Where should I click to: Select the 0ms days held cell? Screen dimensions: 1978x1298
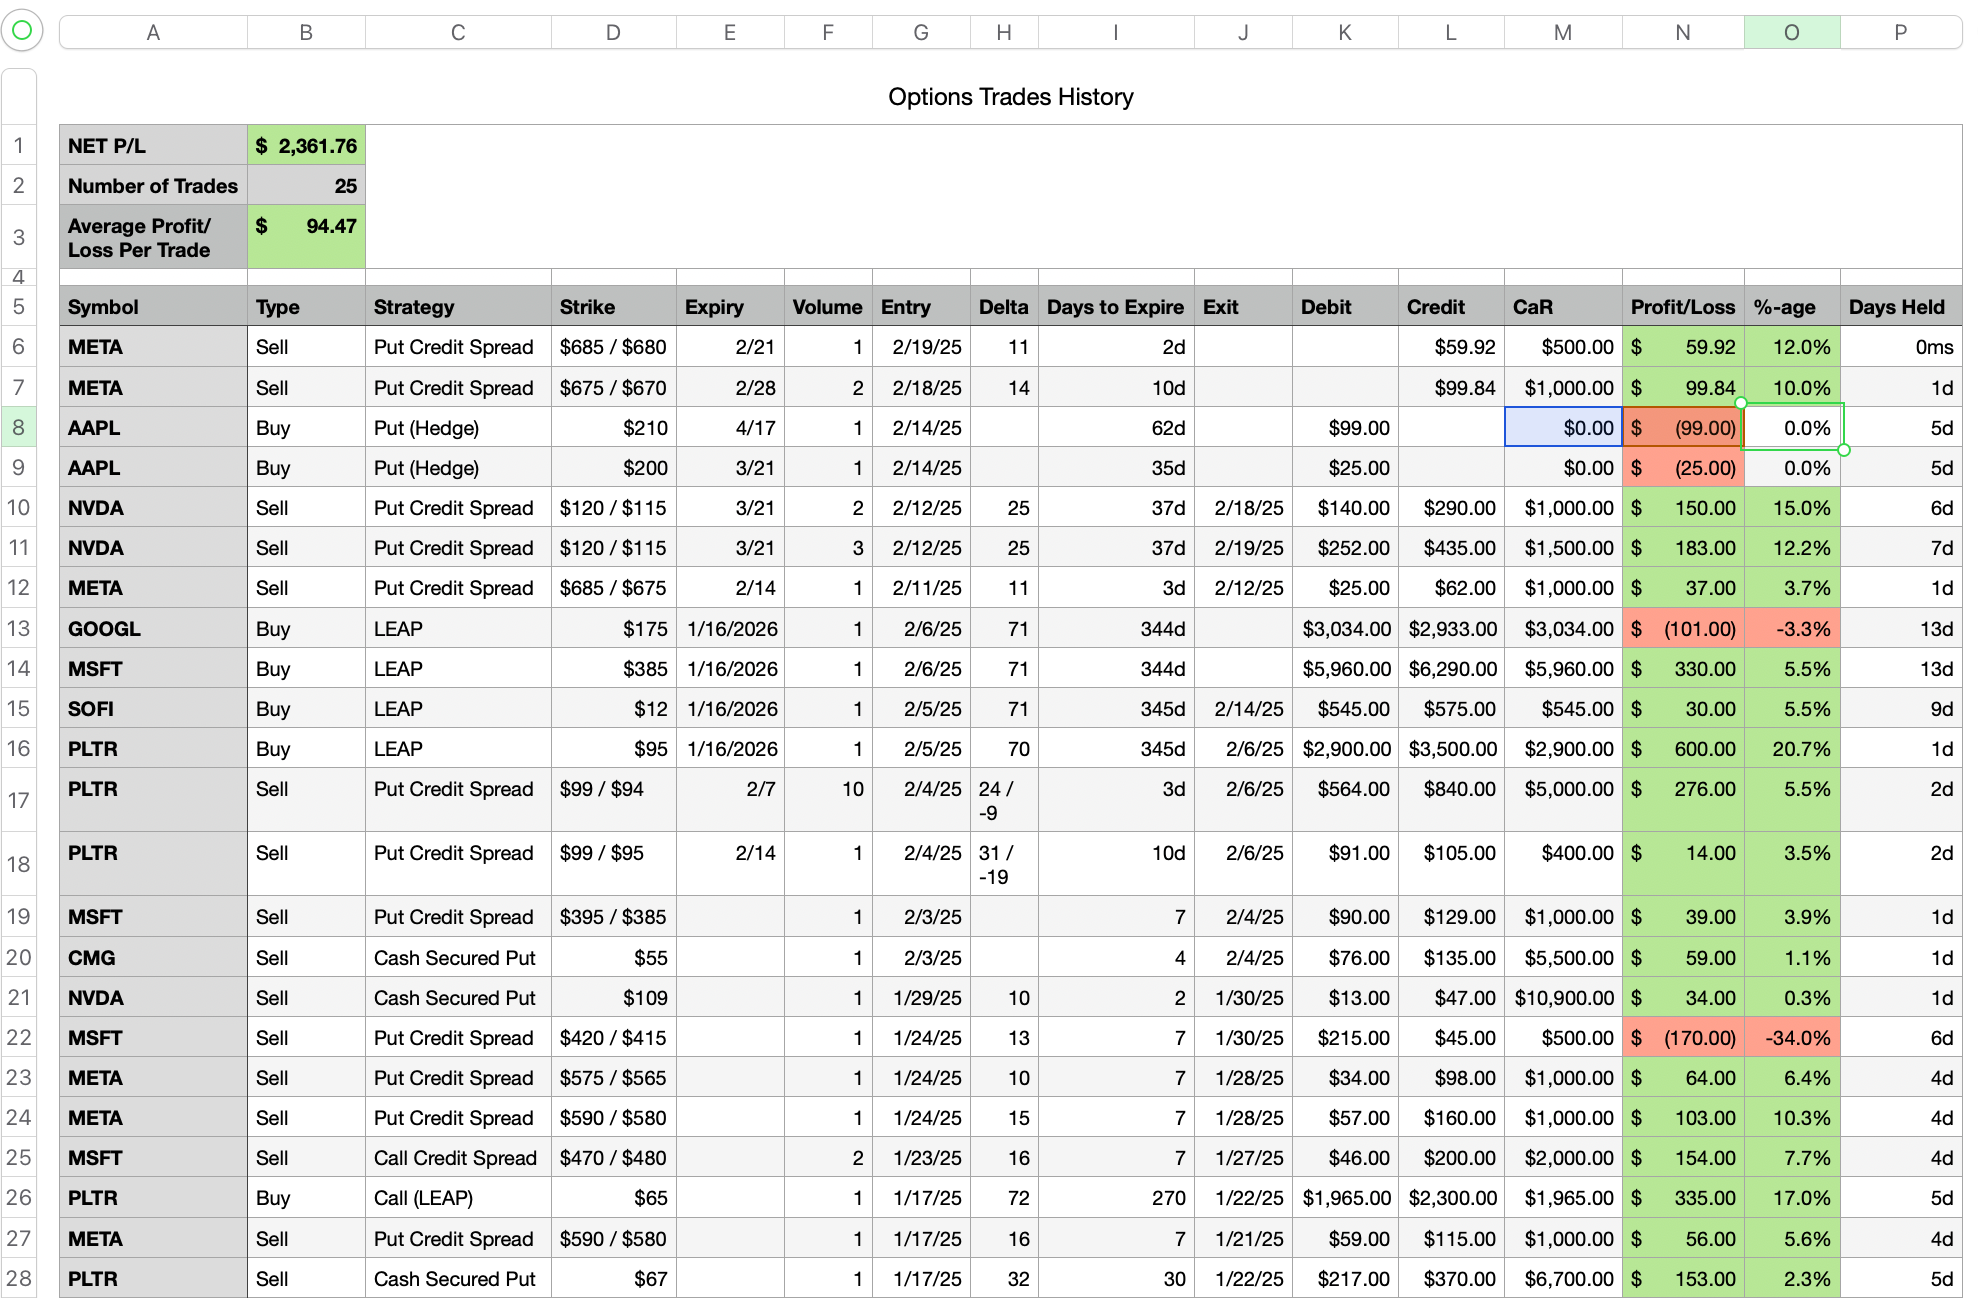(1900, 347)
